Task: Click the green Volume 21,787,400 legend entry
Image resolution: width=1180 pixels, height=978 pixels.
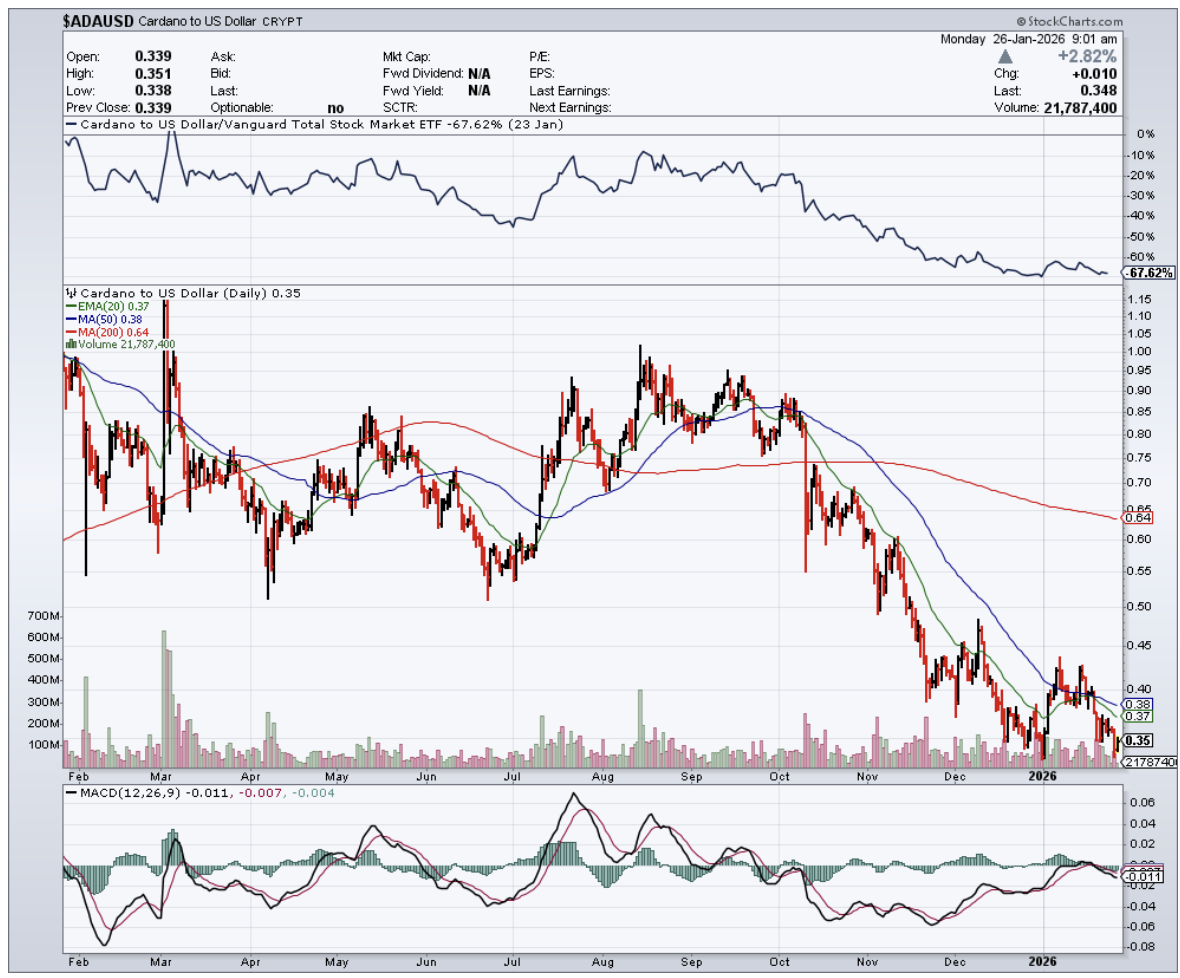Action: 126,345
